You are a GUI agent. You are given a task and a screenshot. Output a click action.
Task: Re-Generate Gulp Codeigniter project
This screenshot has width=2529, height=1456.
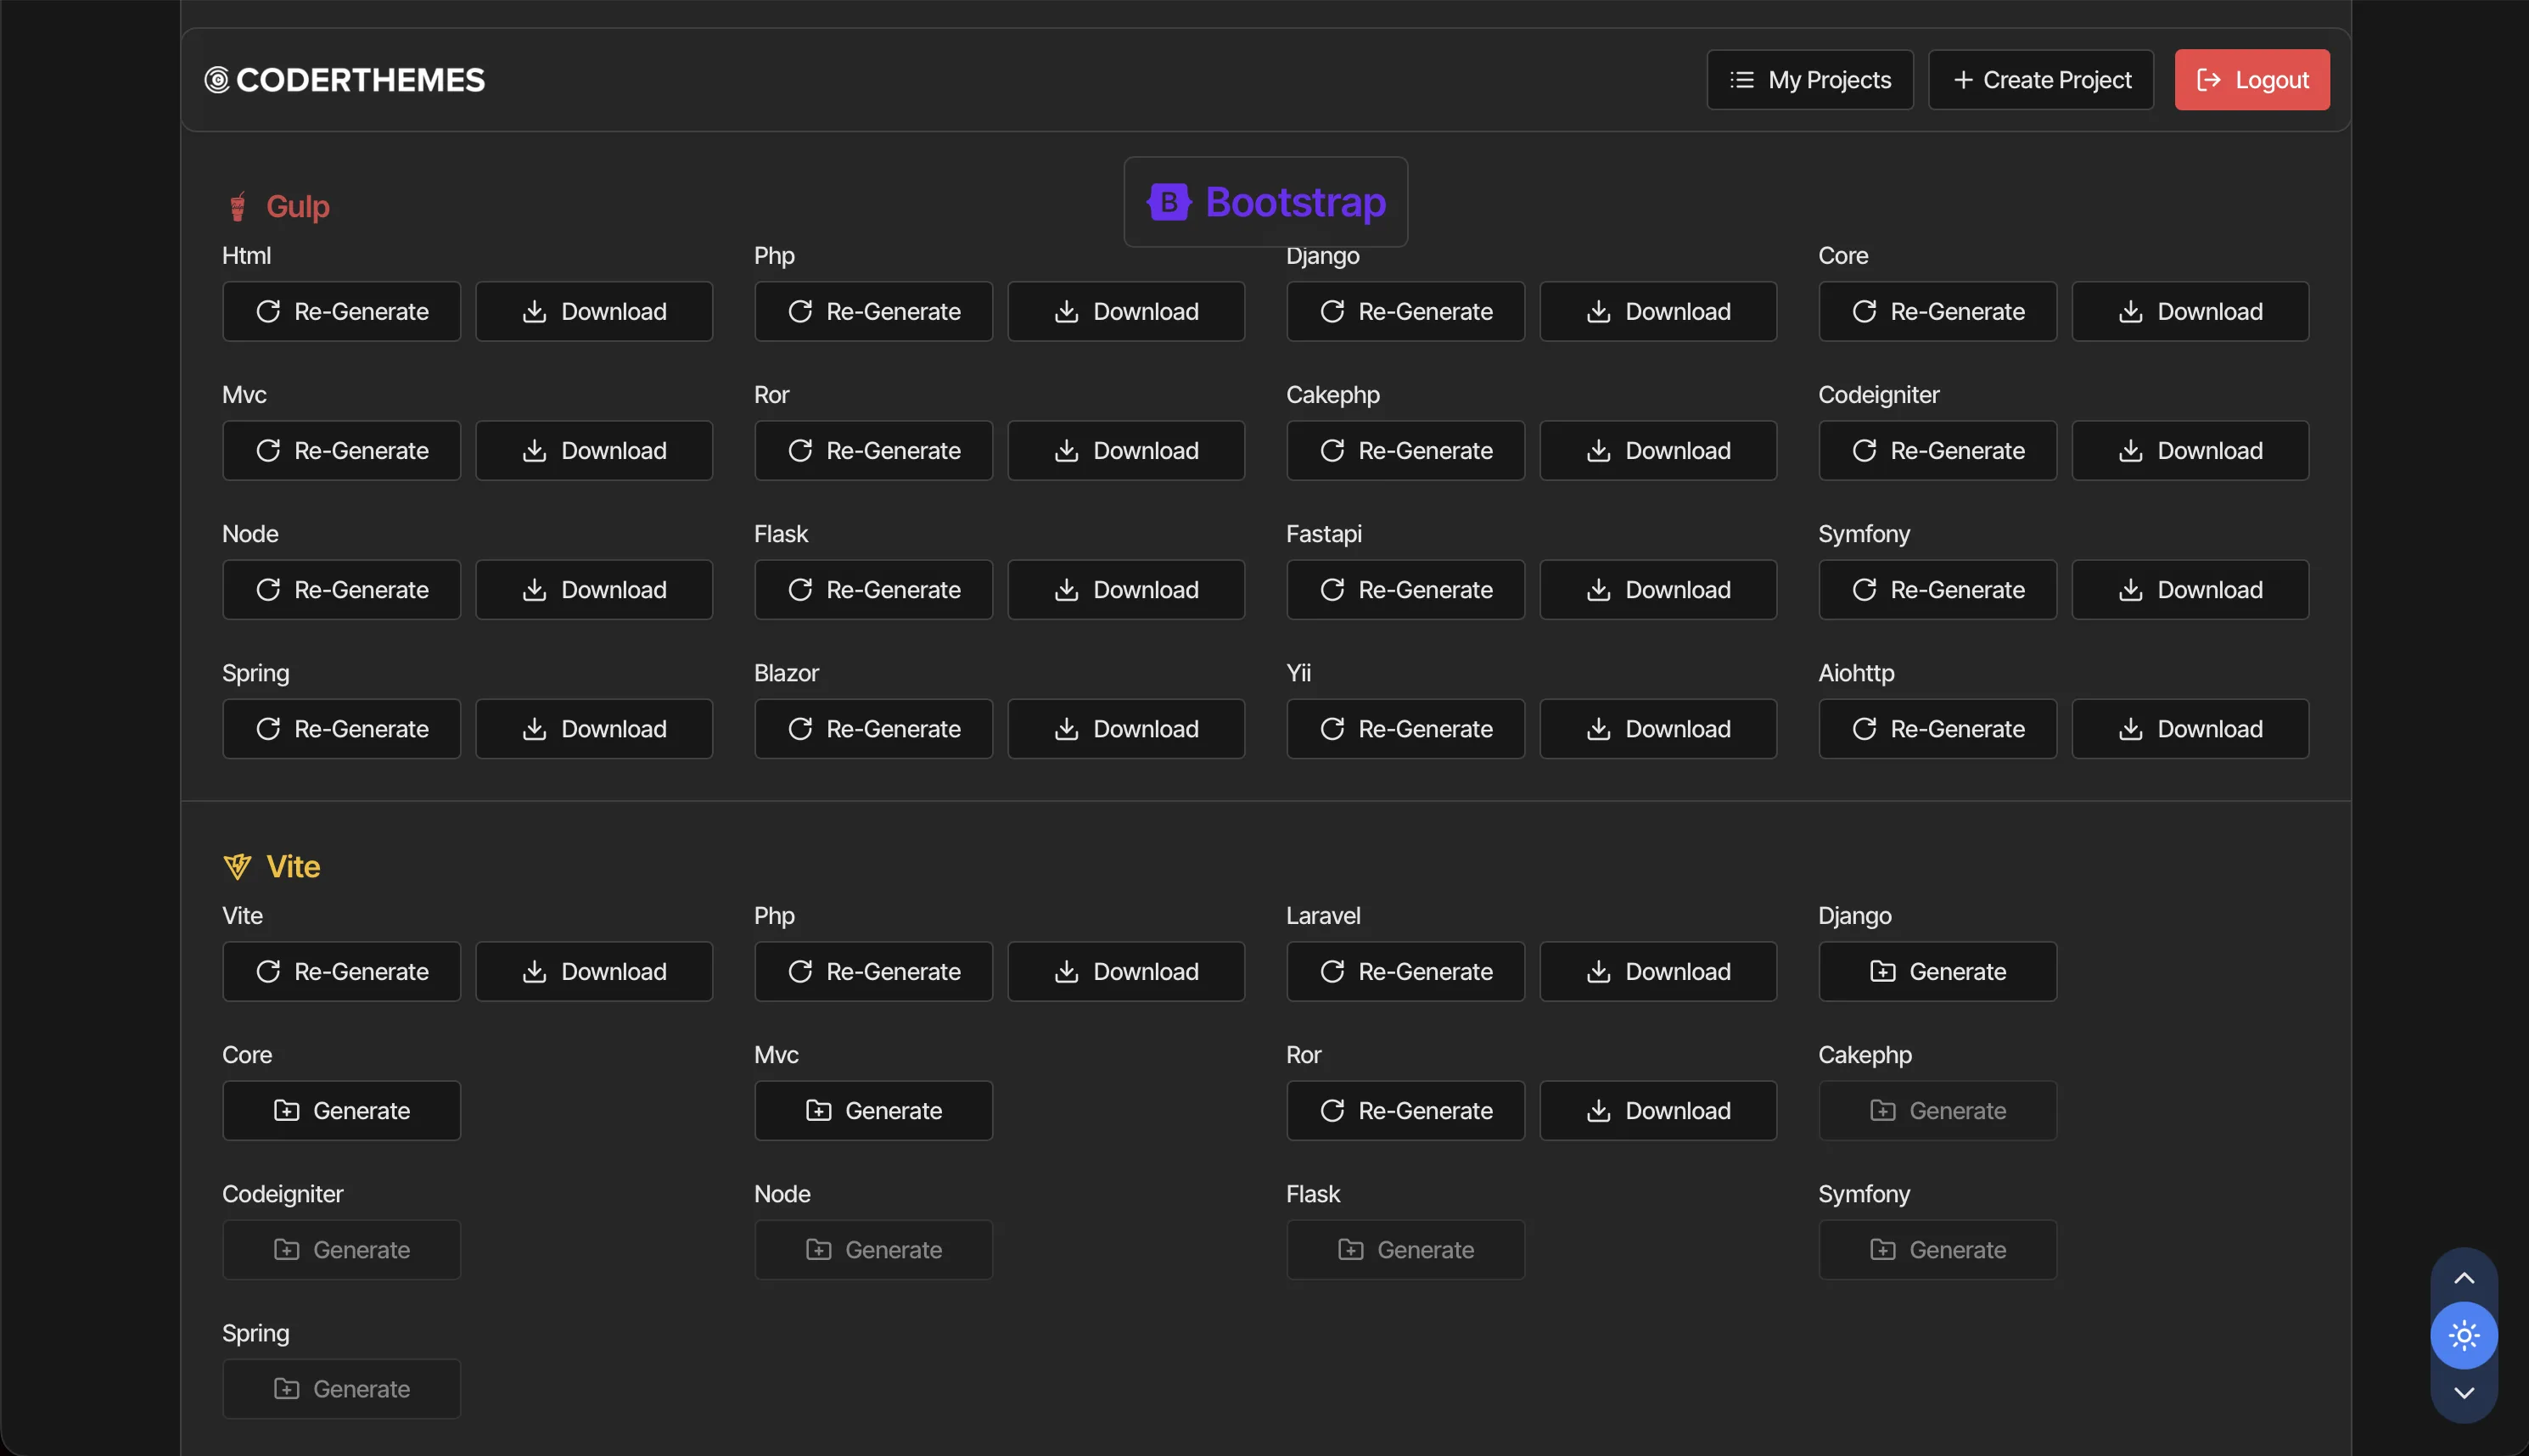(1937, 450)
